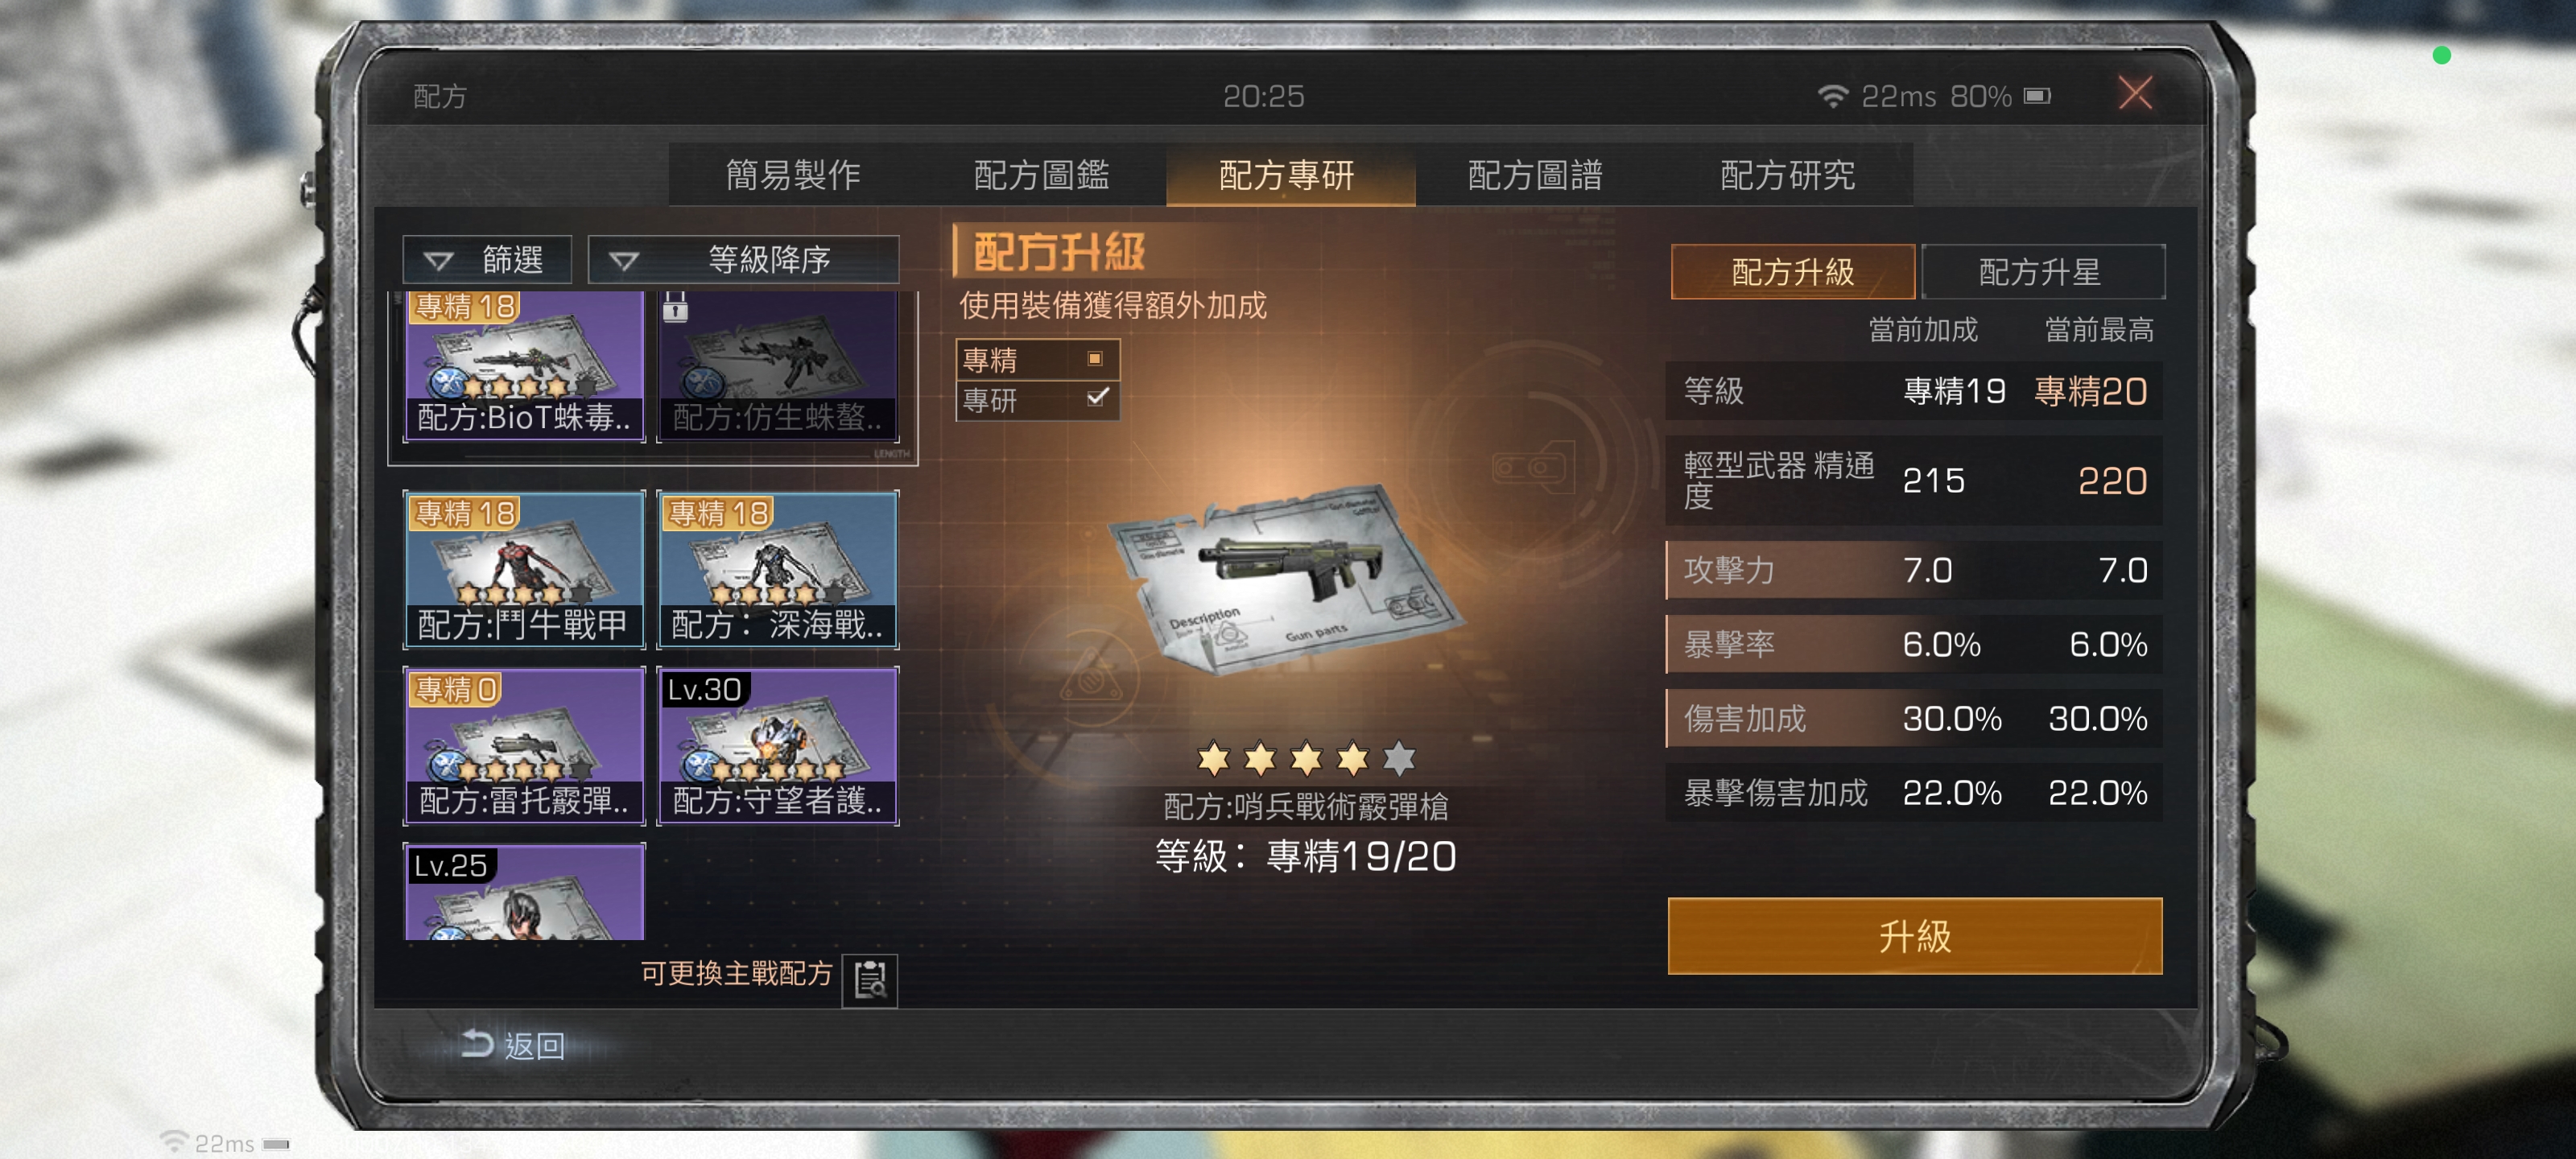This screenshot has height=1159, width=2576.
Task: Tap the battery status icon
Action: pyautogui.click(x=2037, y=96)
